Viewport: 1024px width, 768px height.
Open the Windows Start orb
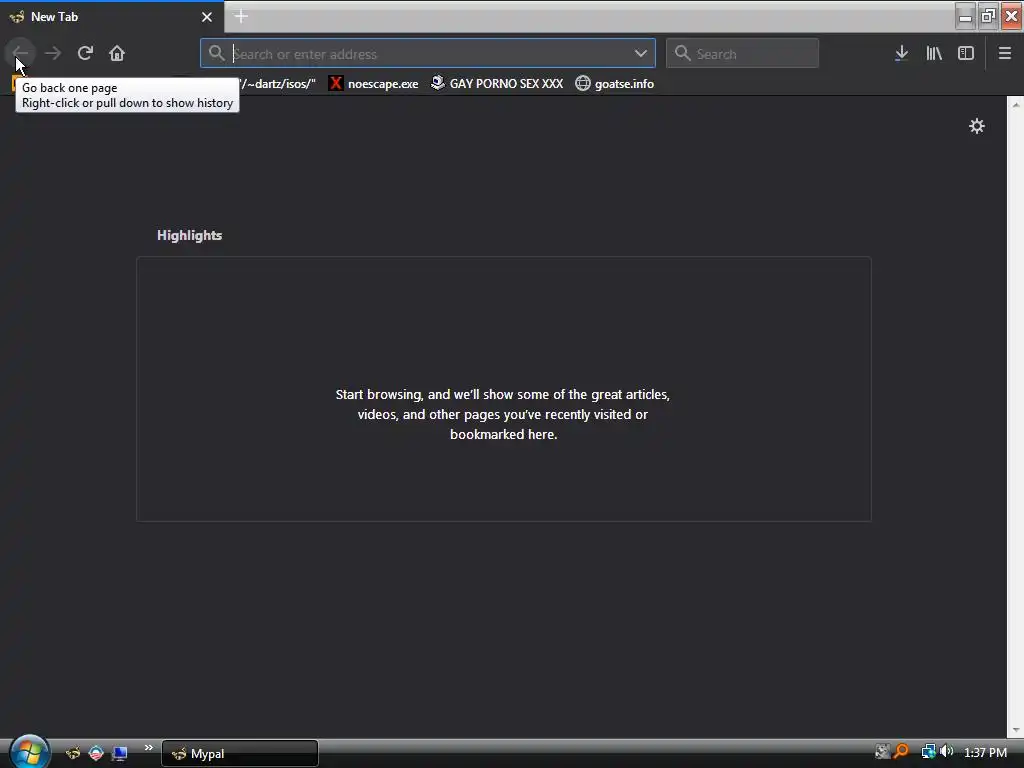pyautogui.click(x=29, y=751)
